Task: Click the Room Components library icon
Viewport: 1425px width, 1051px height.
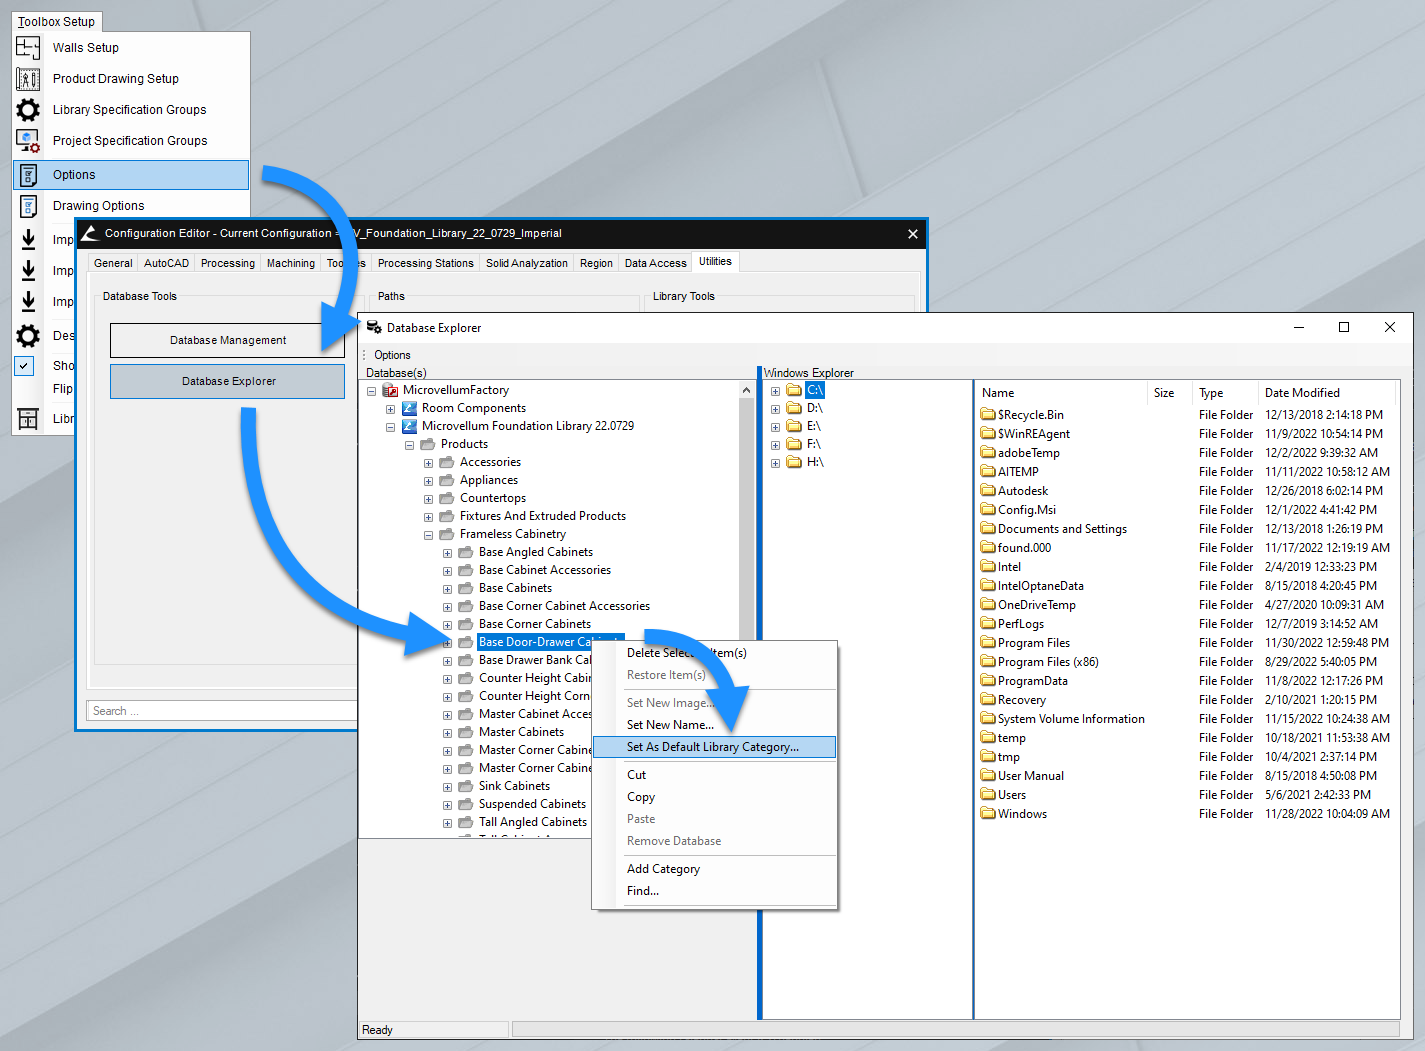Action: 409,408
